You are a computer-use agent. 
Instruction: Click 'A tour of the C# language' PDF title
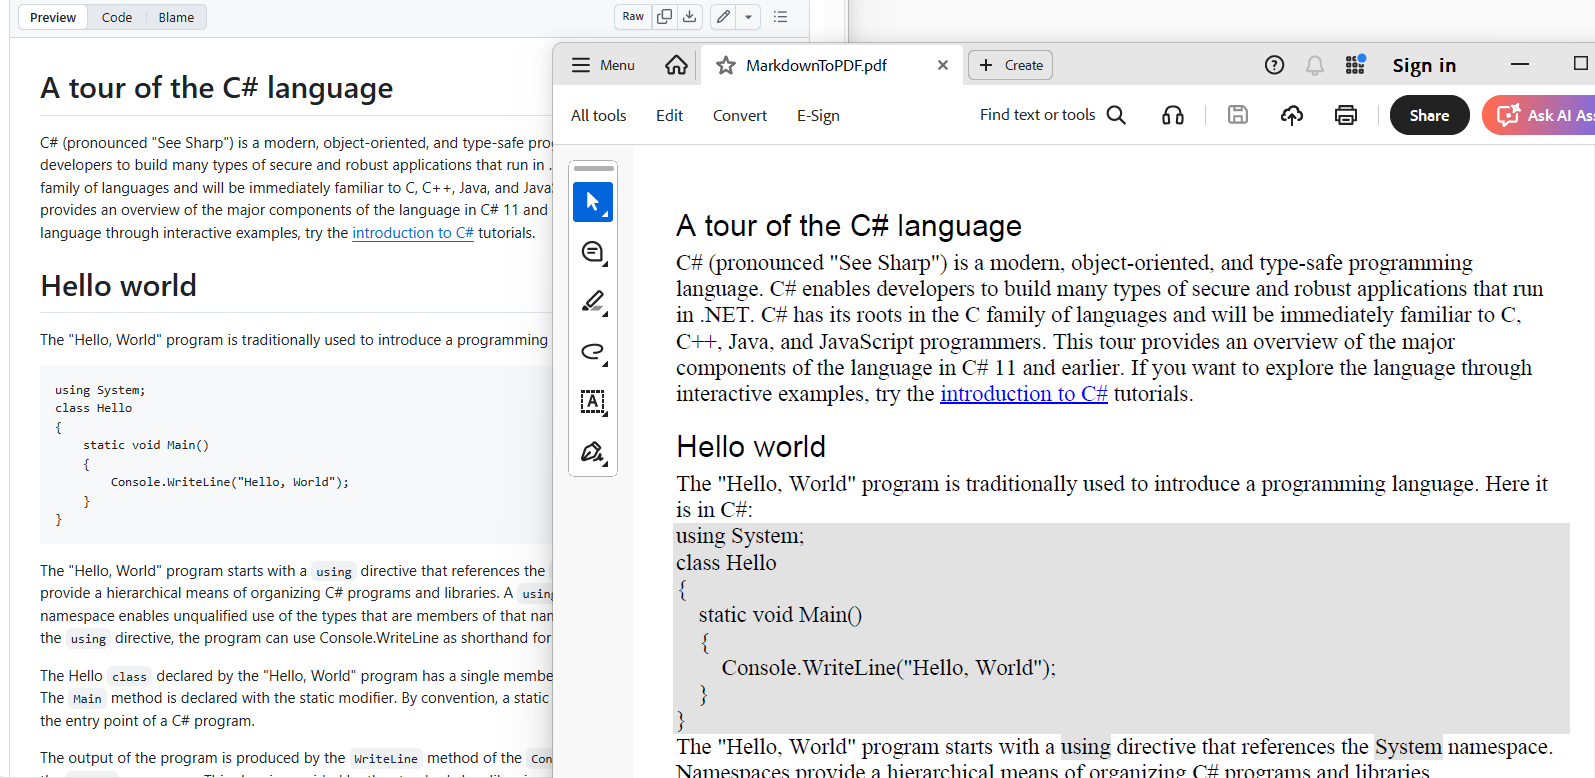849,226
